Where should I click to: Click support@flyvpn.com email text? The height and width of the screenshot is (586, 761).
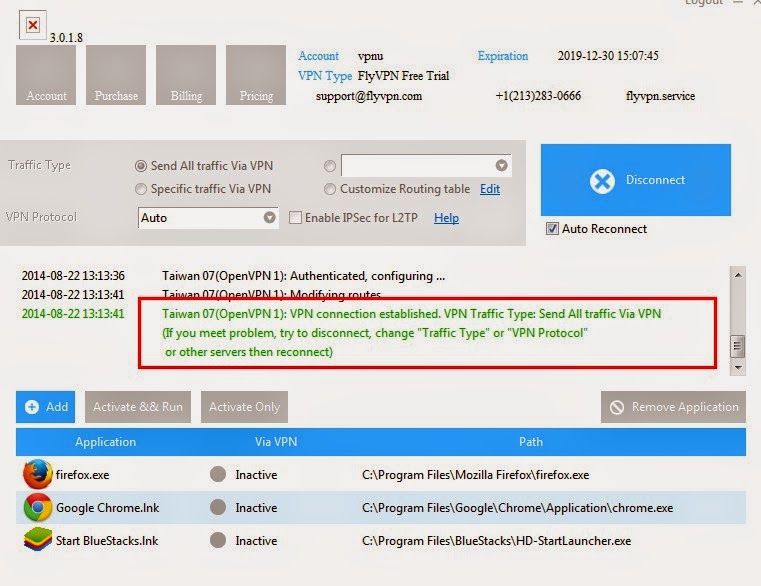368,96
